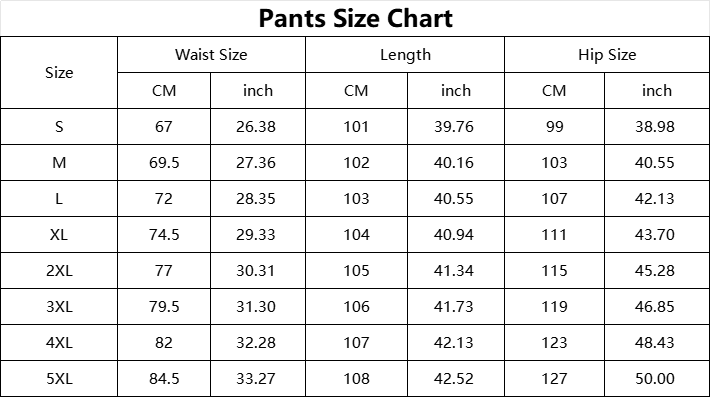
Task: Select the M size row label
Action: click(x=59, y=163)
